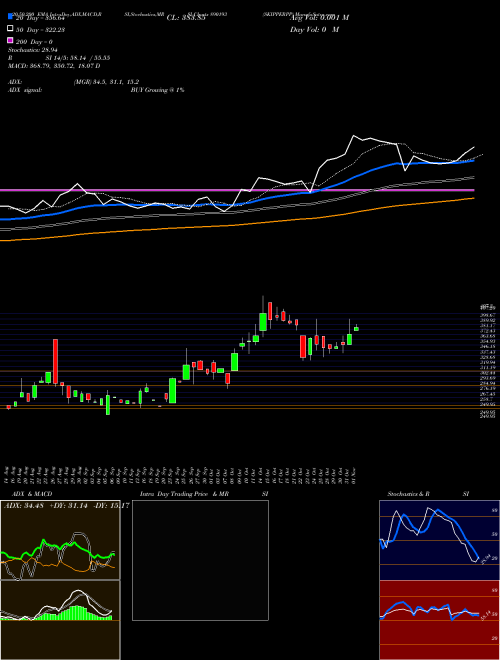The width and height of the screenshot is (500, 660).
Task: Open the empty Intra Day Trading Price panel
Action: click(200, 560)
